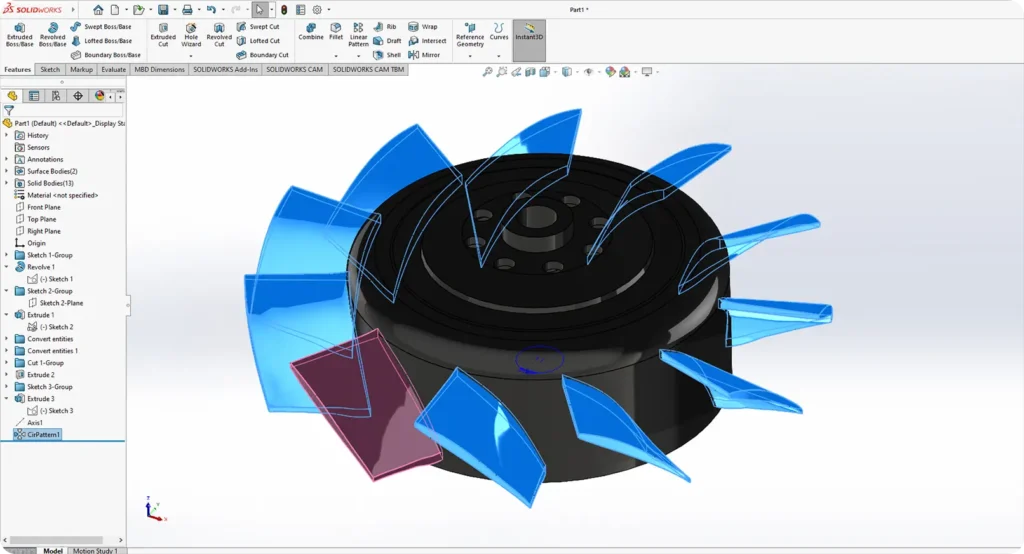The height and width of the screenshot is (554, 1024).
Task: Expand the Solid Bodies(13) folder
Action: tap(7, 183)
